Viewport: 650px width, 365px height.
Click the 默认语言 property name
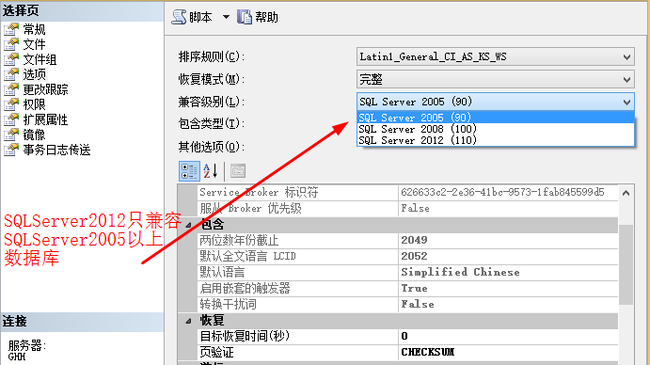pos(222,272)
